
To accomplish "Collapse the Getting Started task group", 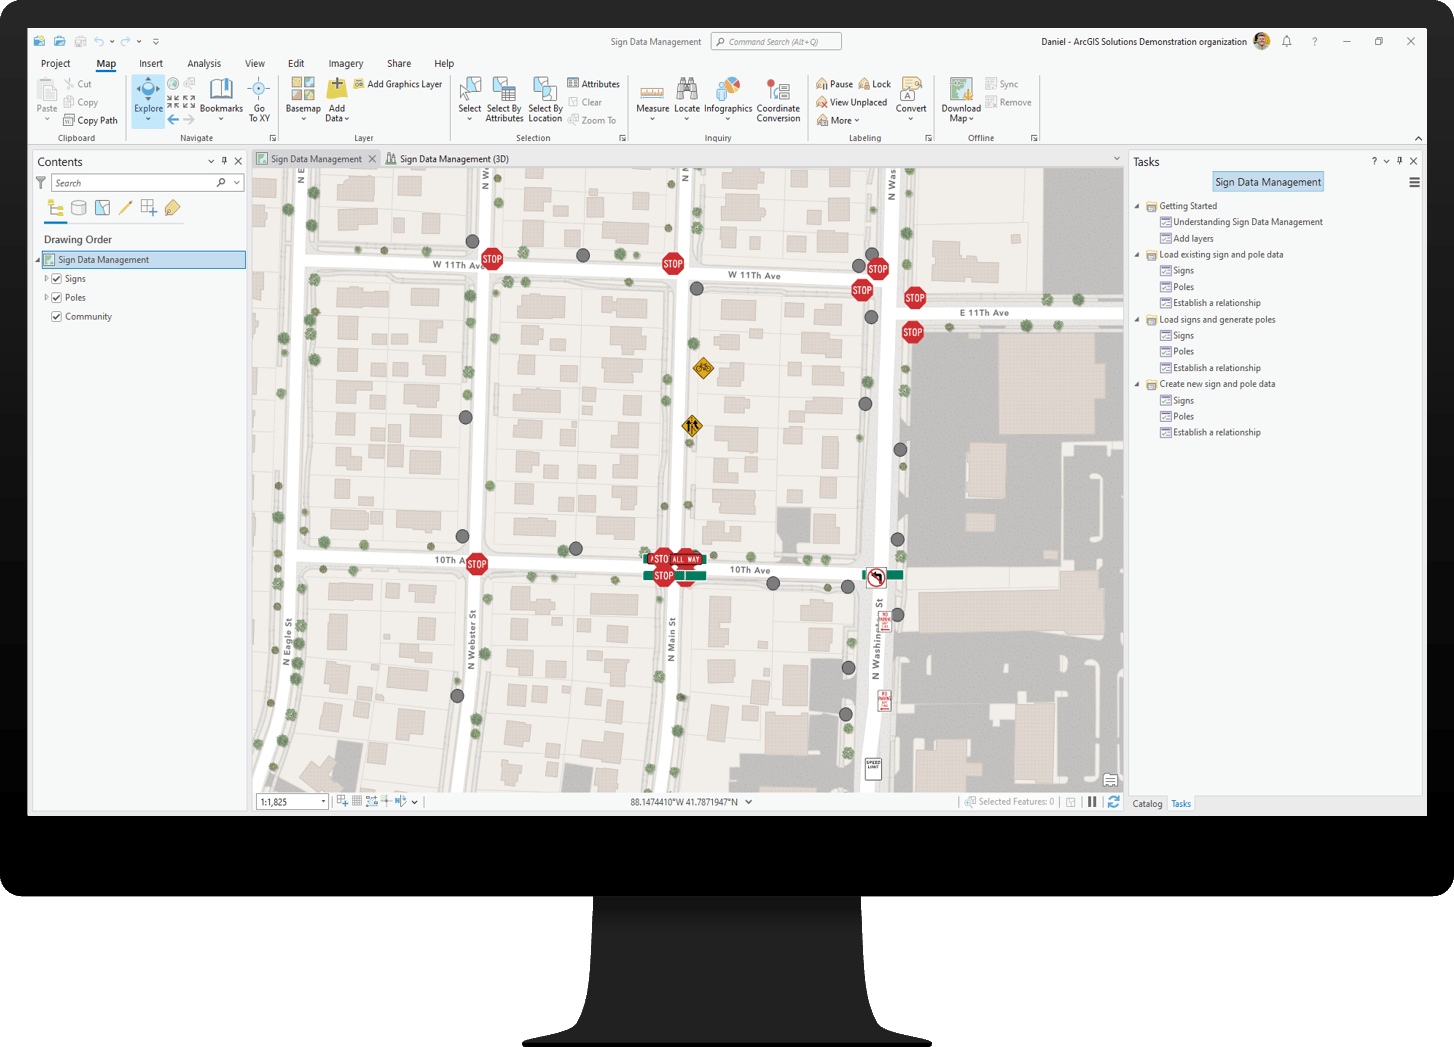I will click(x=1136, y=205).
